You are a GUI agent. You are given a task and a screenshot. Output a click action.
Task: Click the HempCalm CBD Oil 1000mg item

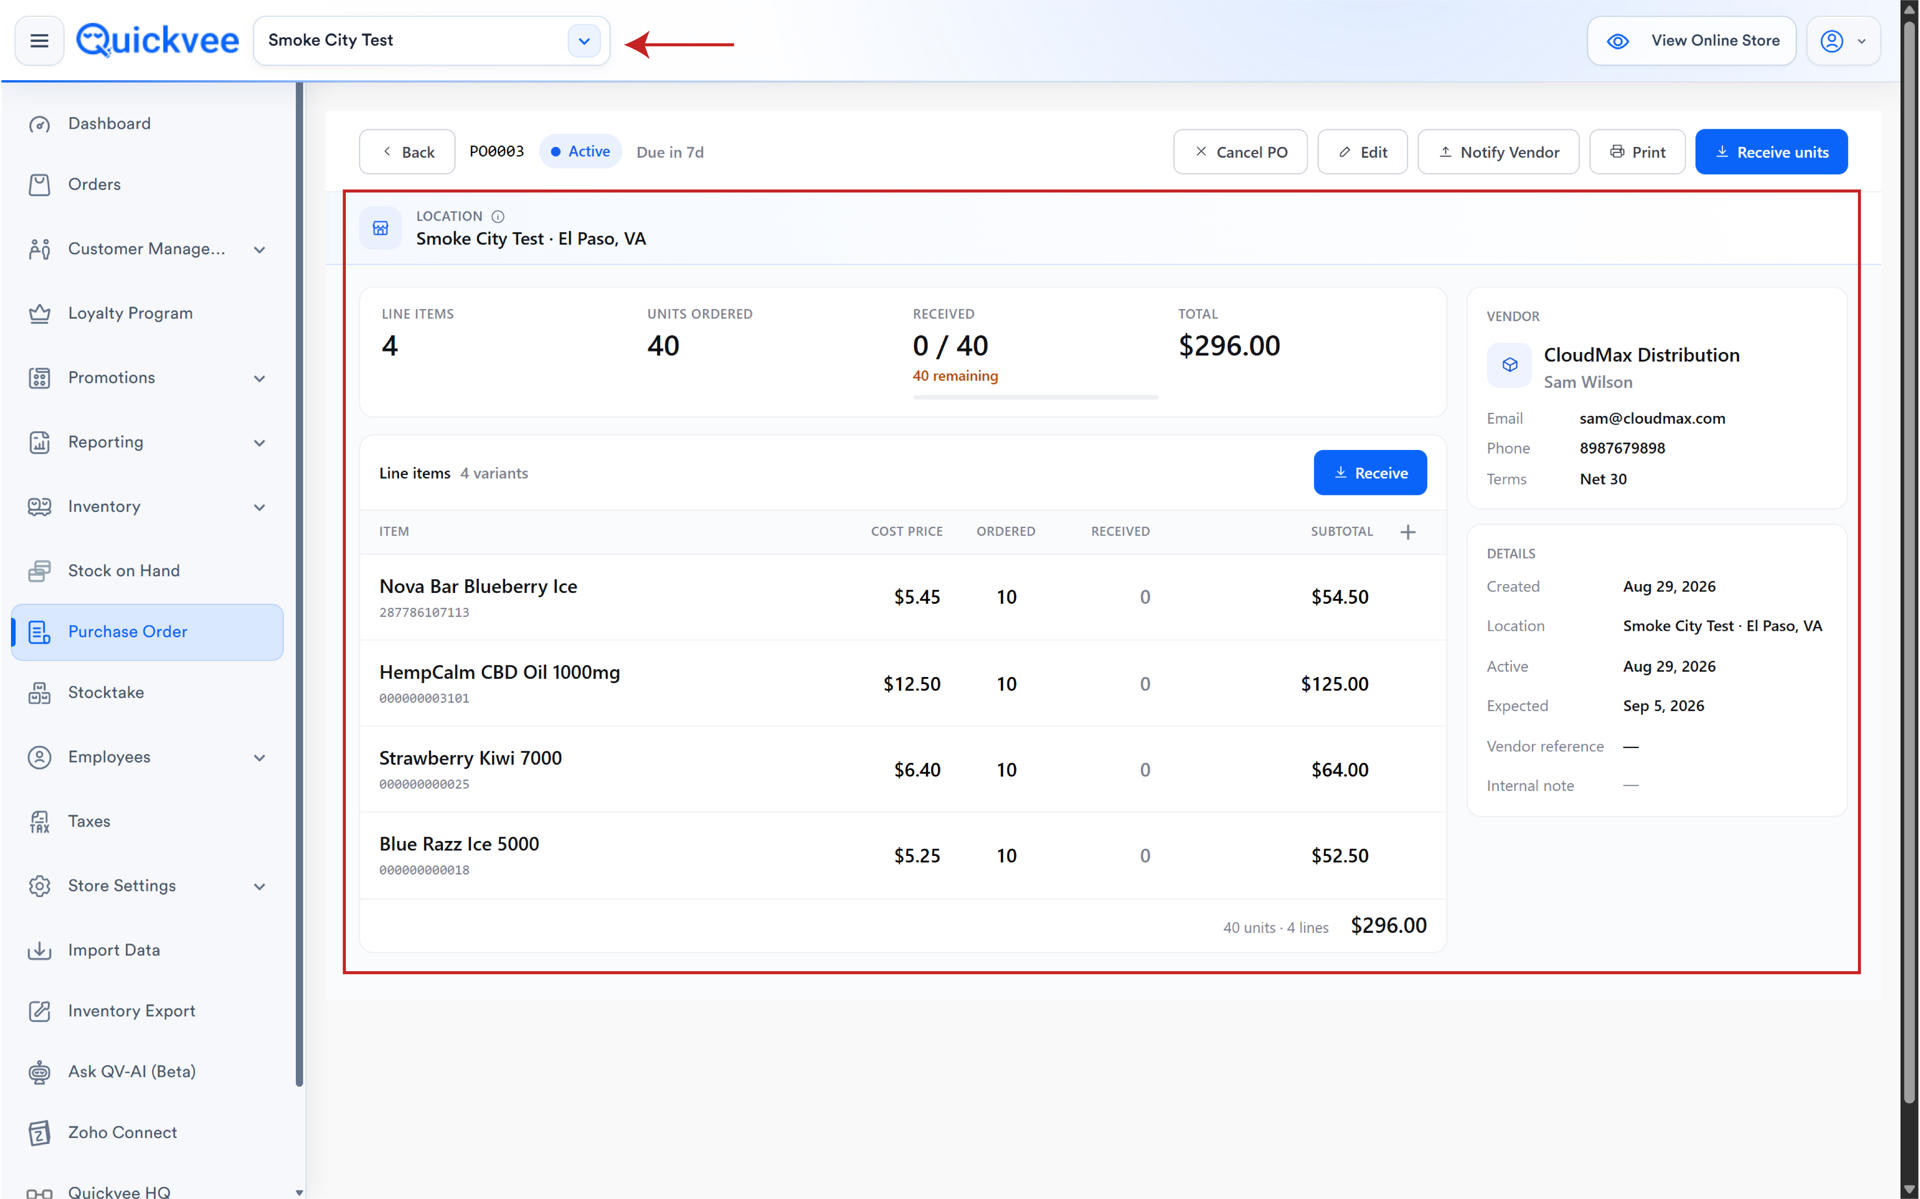click(499, 673)
